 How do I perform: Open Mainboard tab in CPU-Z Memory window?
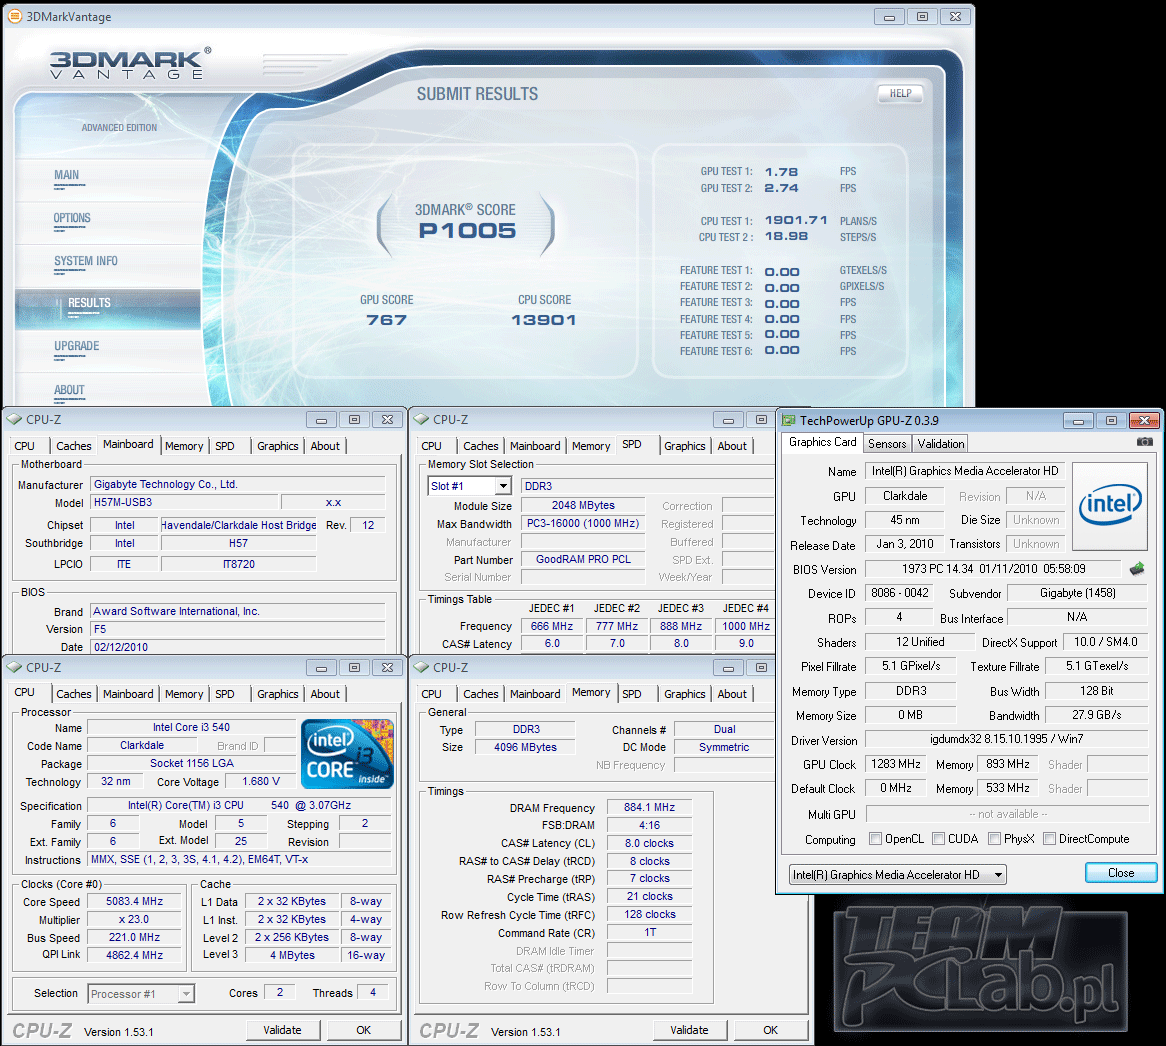click(535, 694)
